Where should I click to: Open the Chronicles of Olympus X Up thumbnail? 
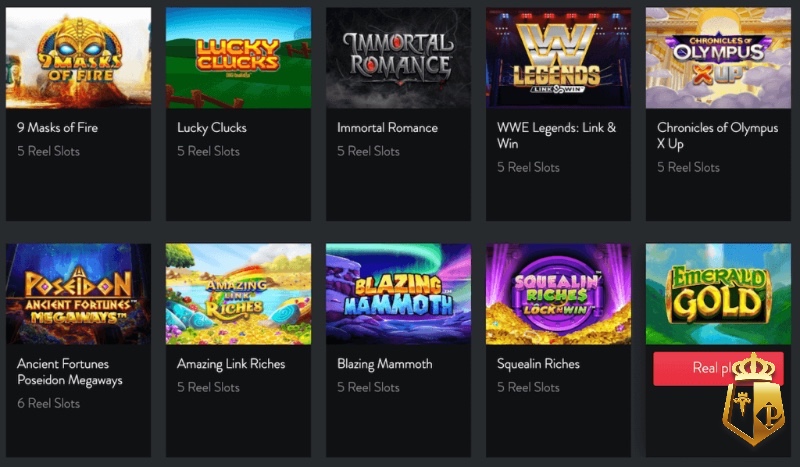point(718,58)
